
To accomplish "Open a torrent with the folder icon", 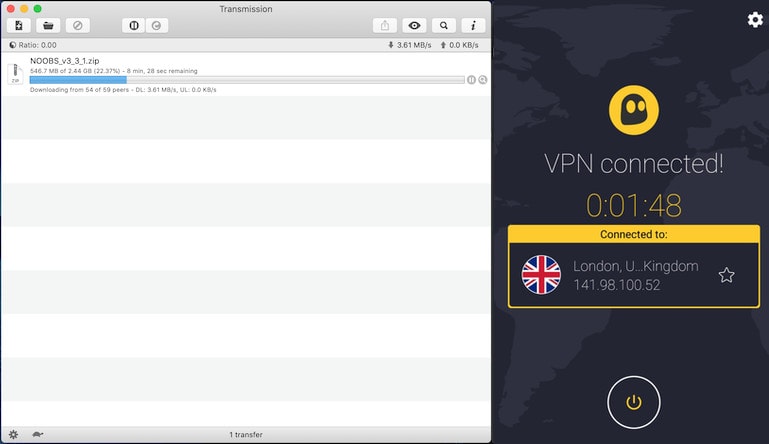I will tap(48, 26).
